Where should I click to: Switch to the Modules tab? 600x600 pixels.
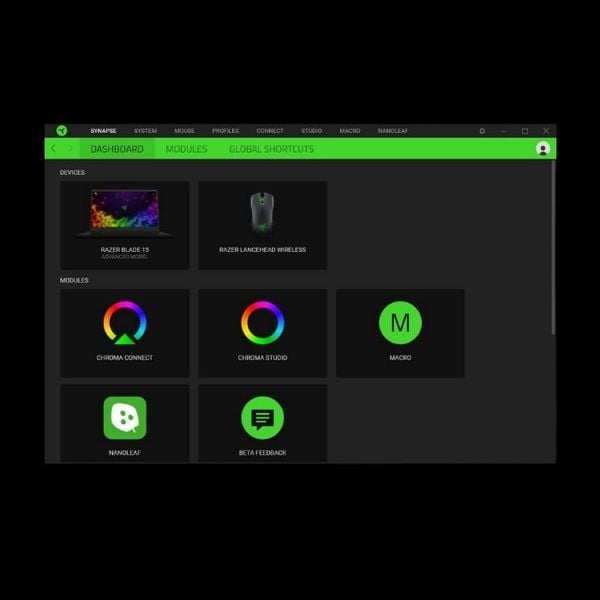[x=186, y=149]
